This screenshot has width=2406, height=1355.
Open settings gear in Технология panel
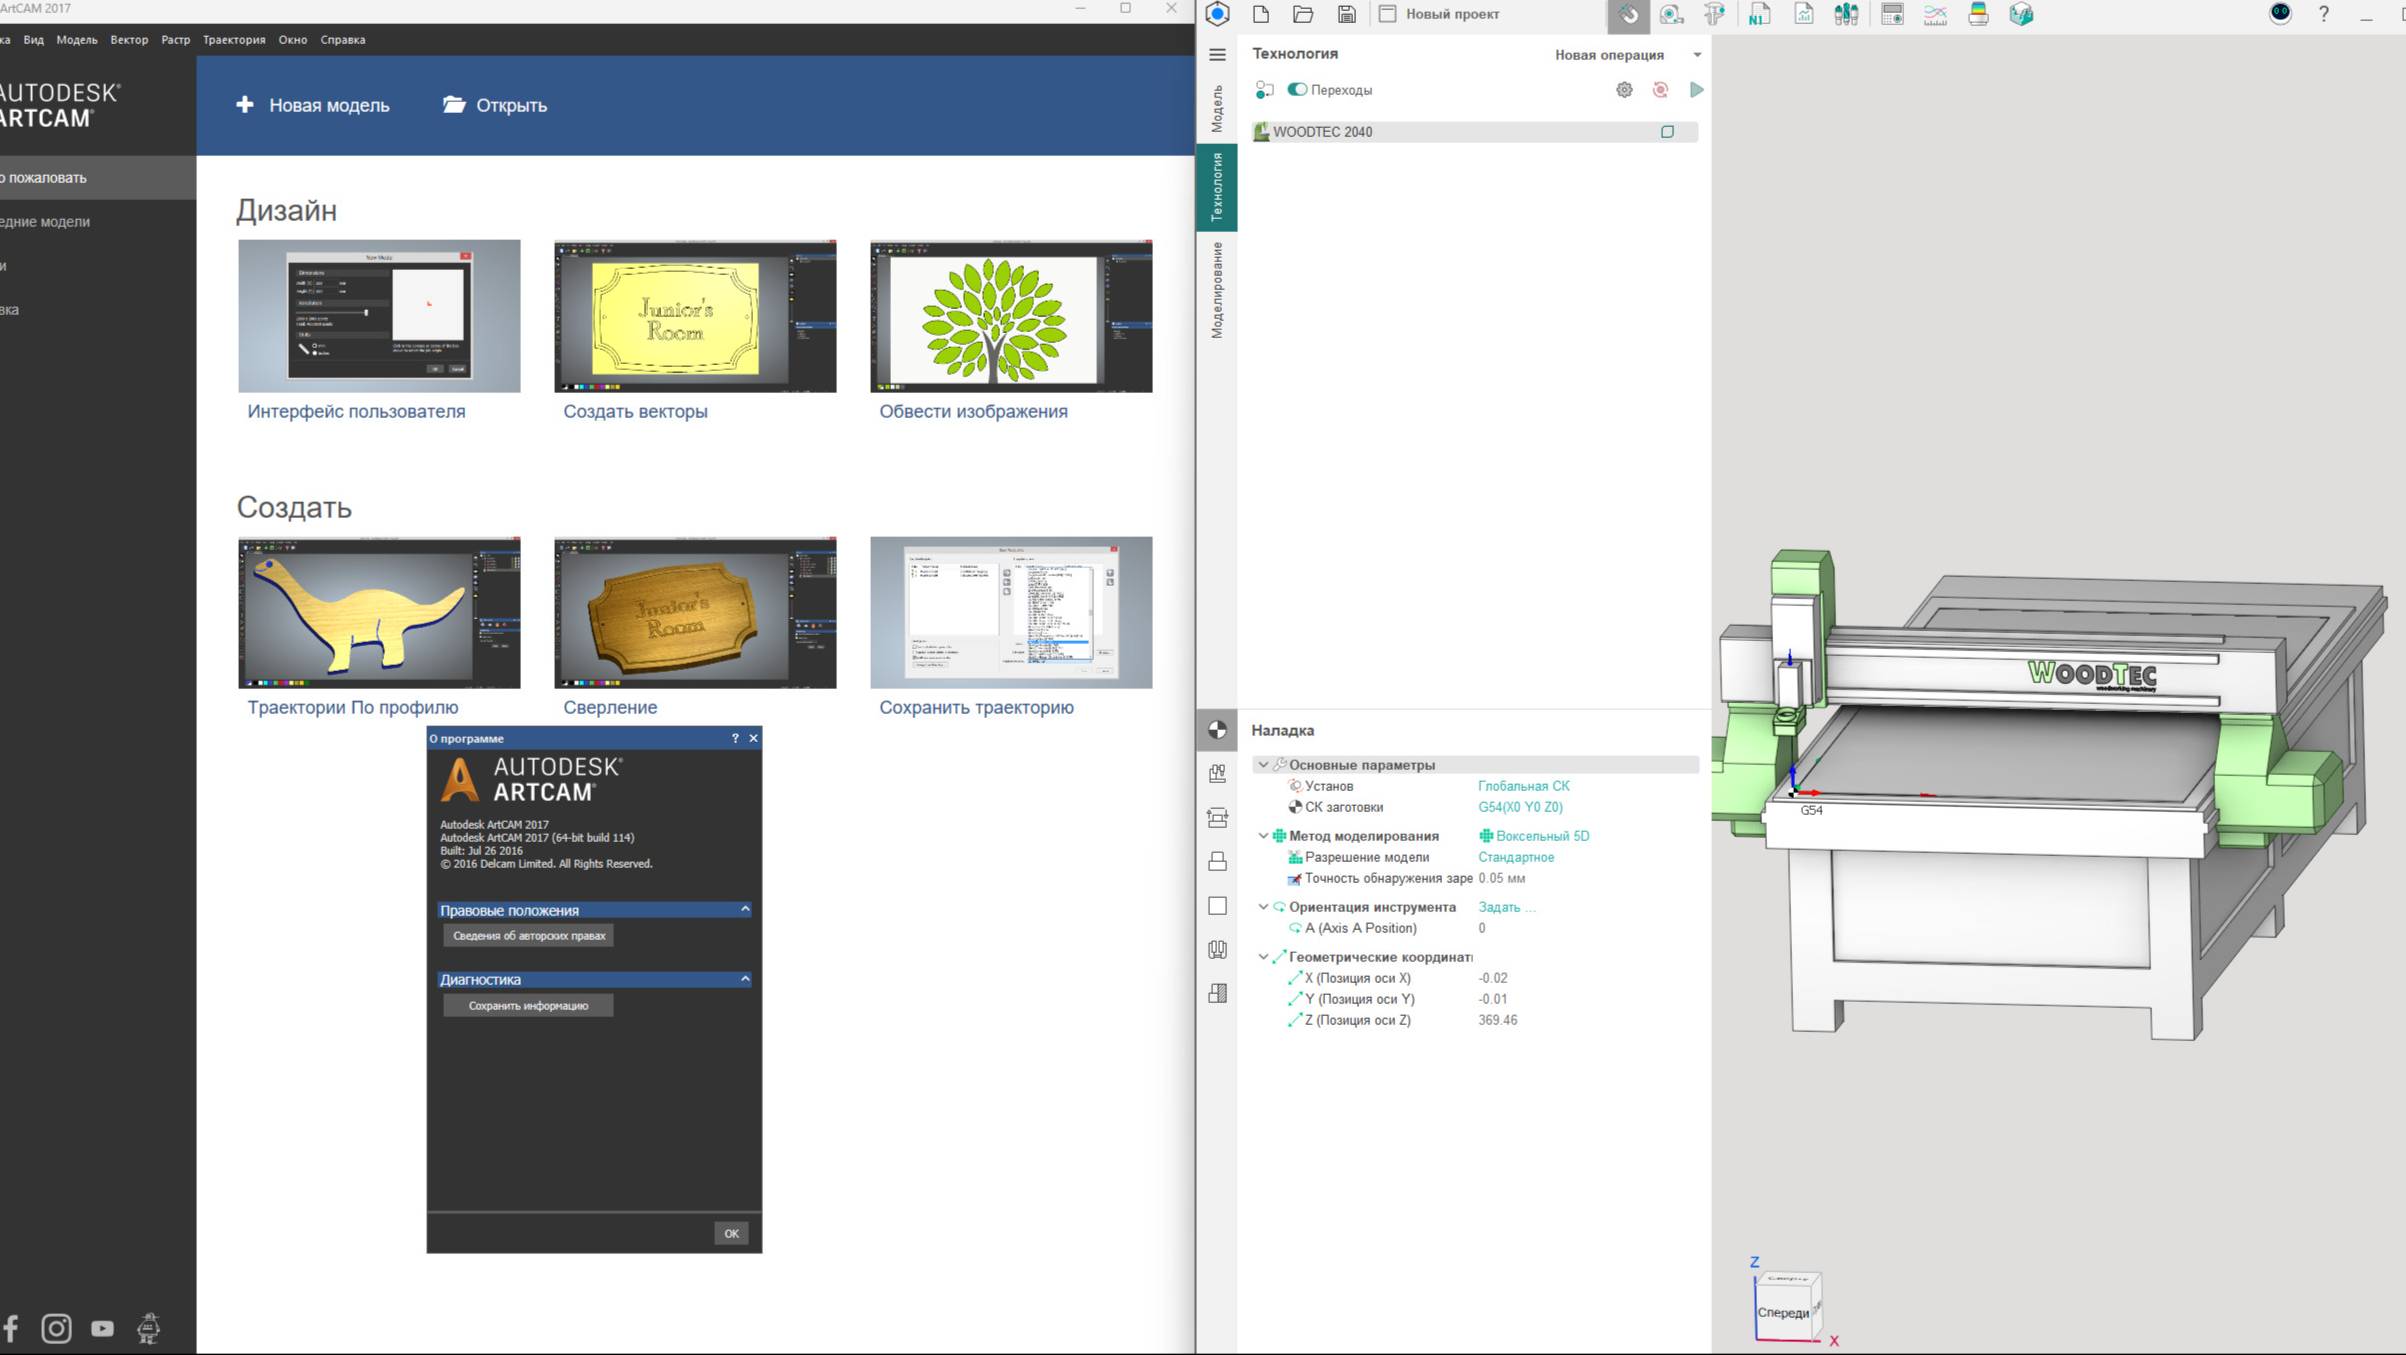(x=1624, y=90)
